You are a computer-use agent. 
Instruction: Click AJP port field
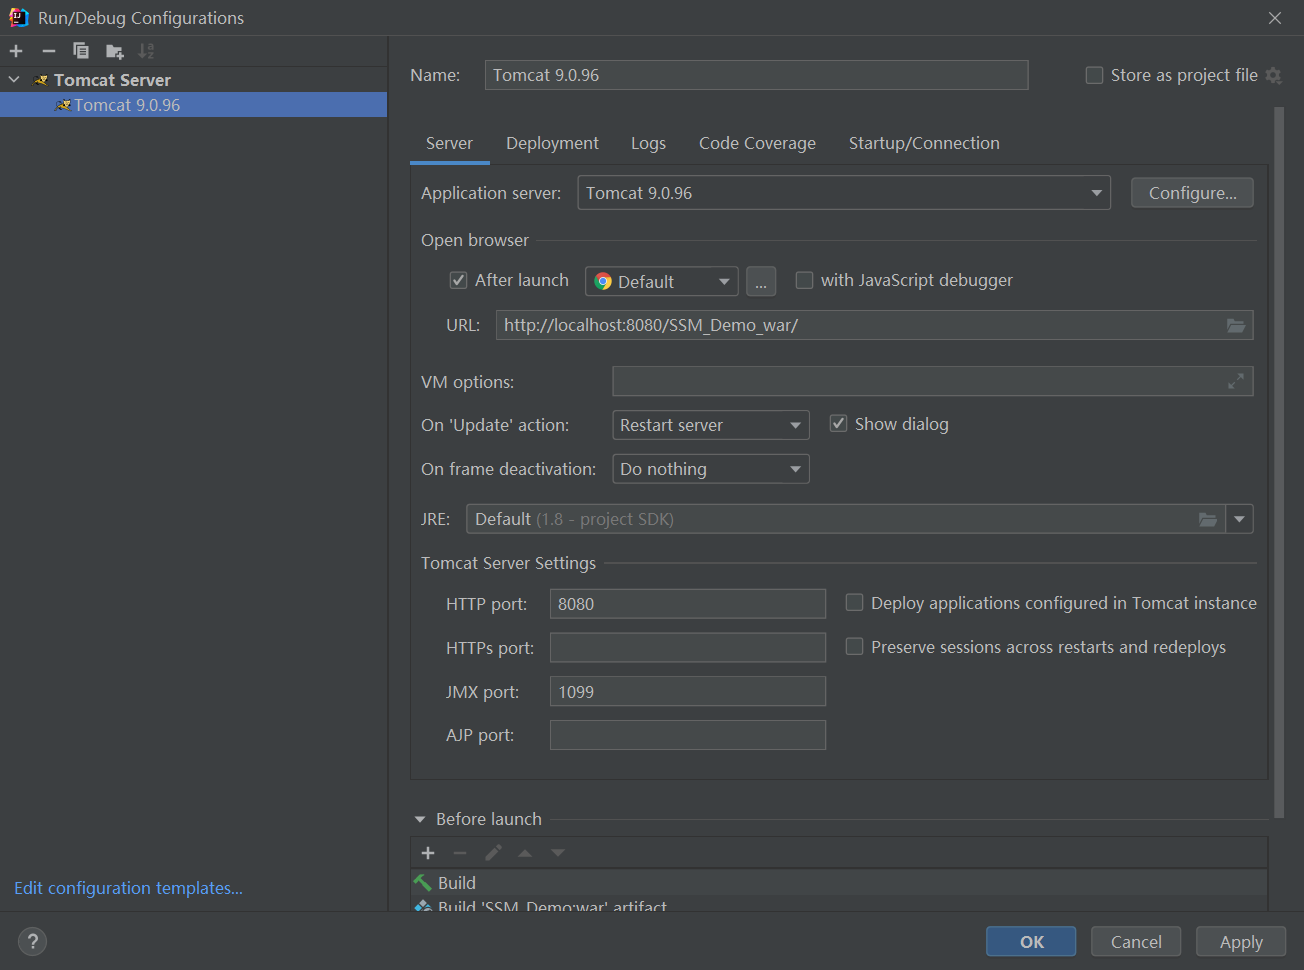pos(688,735)
